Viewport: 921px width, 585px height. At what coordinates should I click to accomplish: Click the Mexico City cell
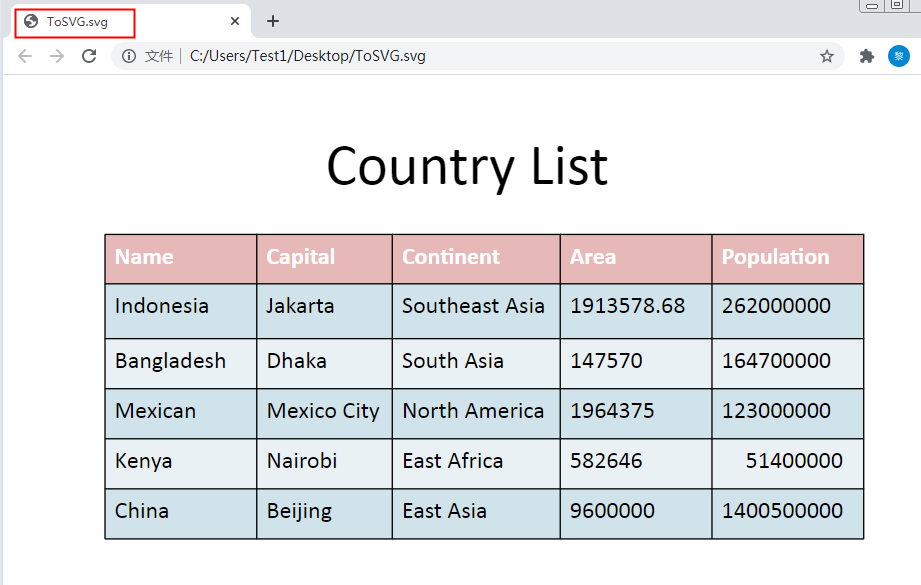tap(323, 411)
